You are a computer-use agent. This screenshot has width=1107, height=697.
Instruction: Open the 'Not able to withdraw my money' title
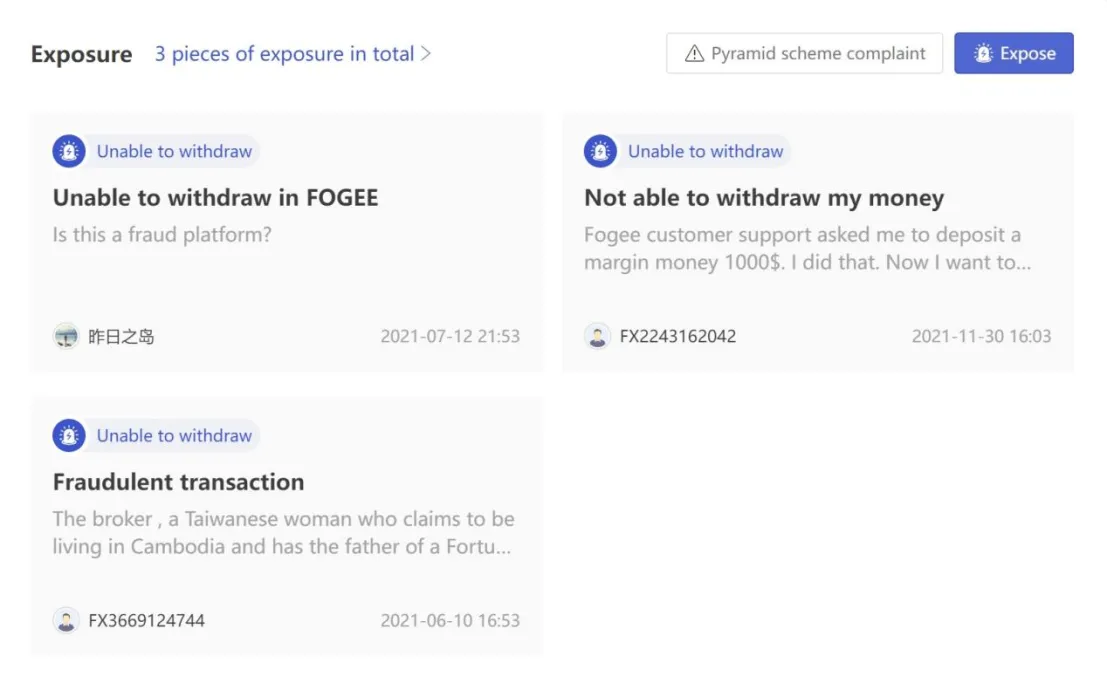764,198
